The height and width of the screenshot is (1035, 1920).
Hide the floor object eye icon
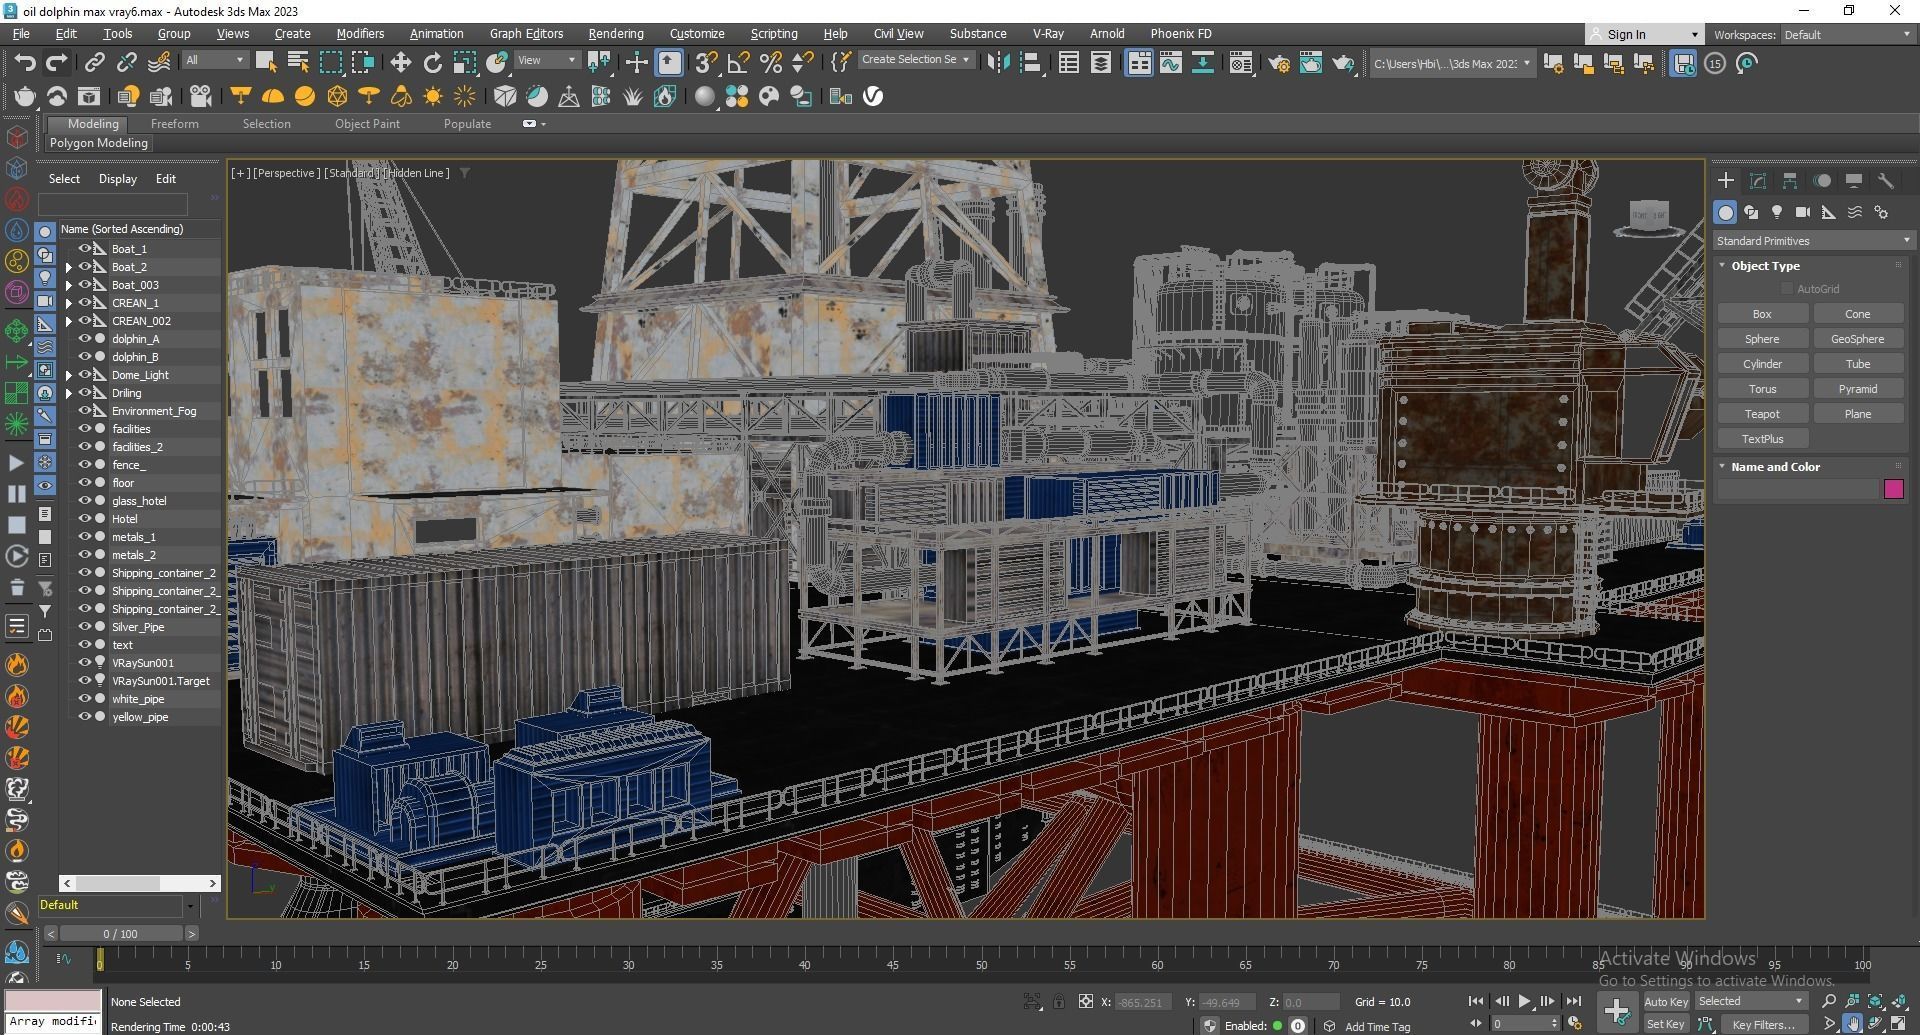pos(85,483)
